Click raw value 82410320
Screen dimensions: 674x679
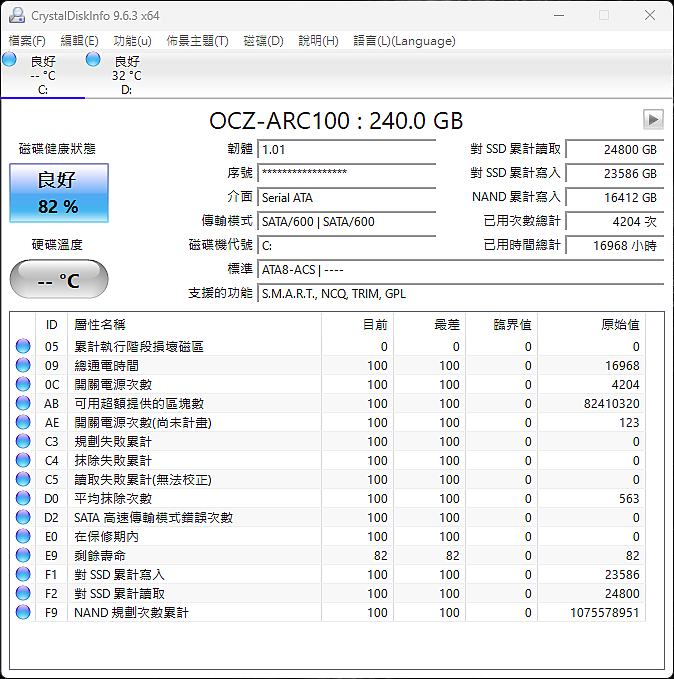coord(612,404)
